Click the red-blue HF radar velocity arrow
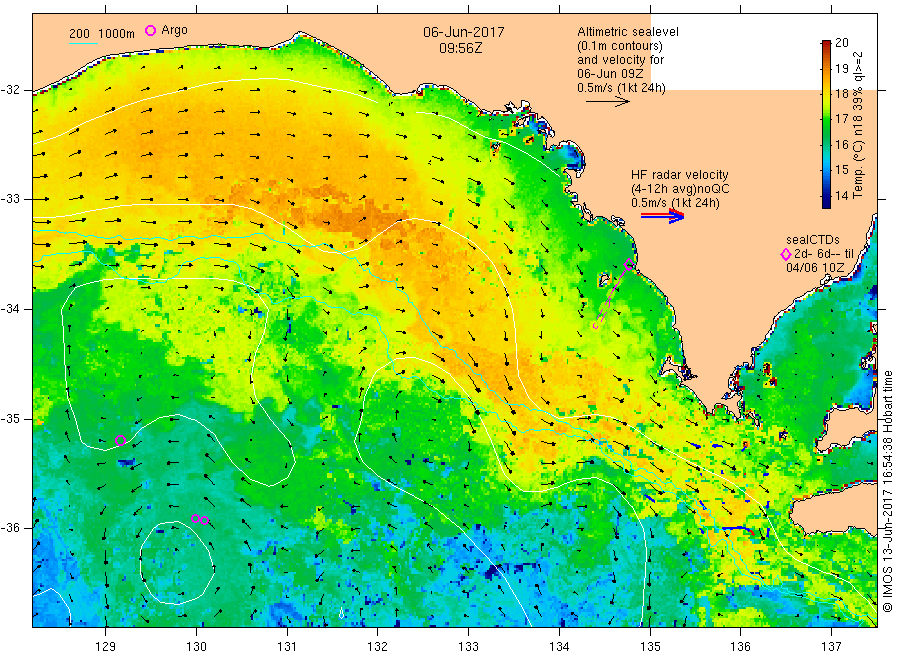The image size is (900, 660). [662, 216]
